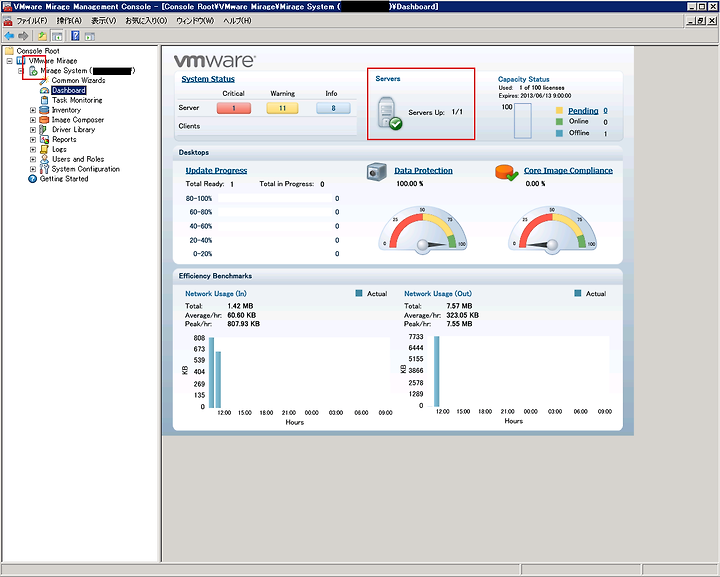The width and height of the screenshot is (720, 577).
Task: Open the Pending devices link
Action: [583, 111]
